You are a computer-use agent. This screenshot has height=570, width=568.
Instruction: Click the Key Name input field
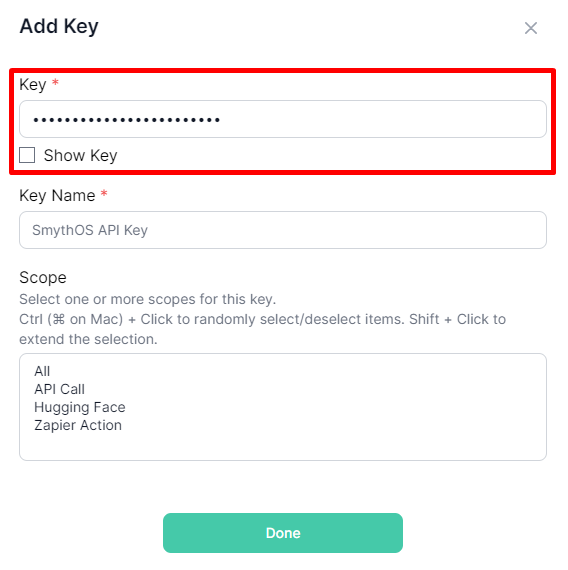point(283,230)
